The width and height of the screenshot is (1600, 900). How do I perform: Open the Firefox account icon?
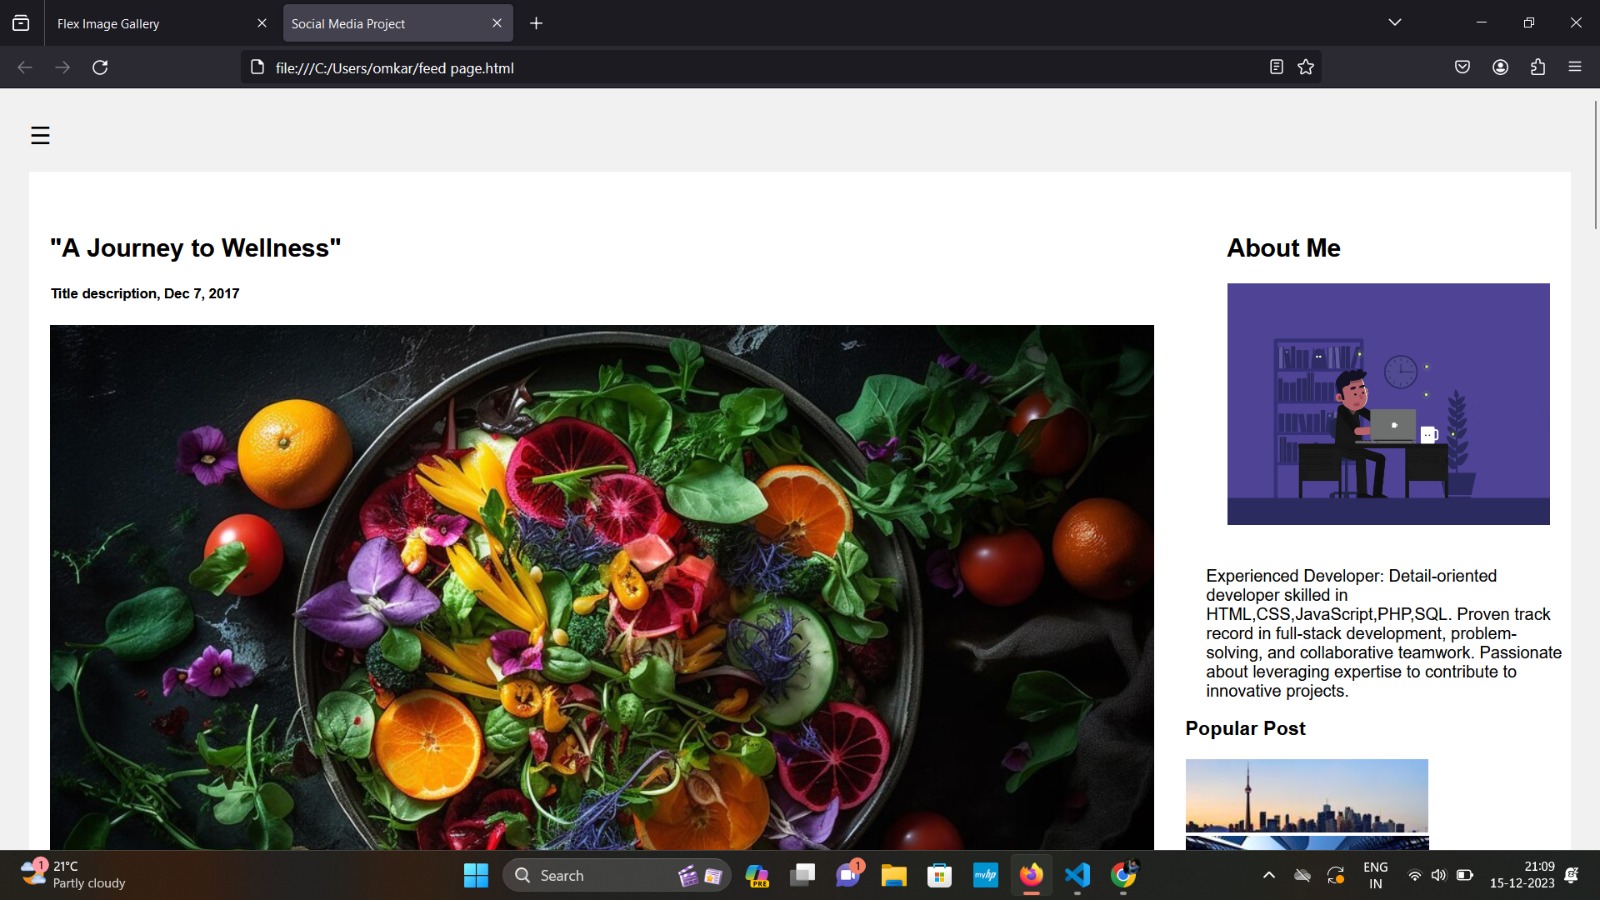(1500, 67)
